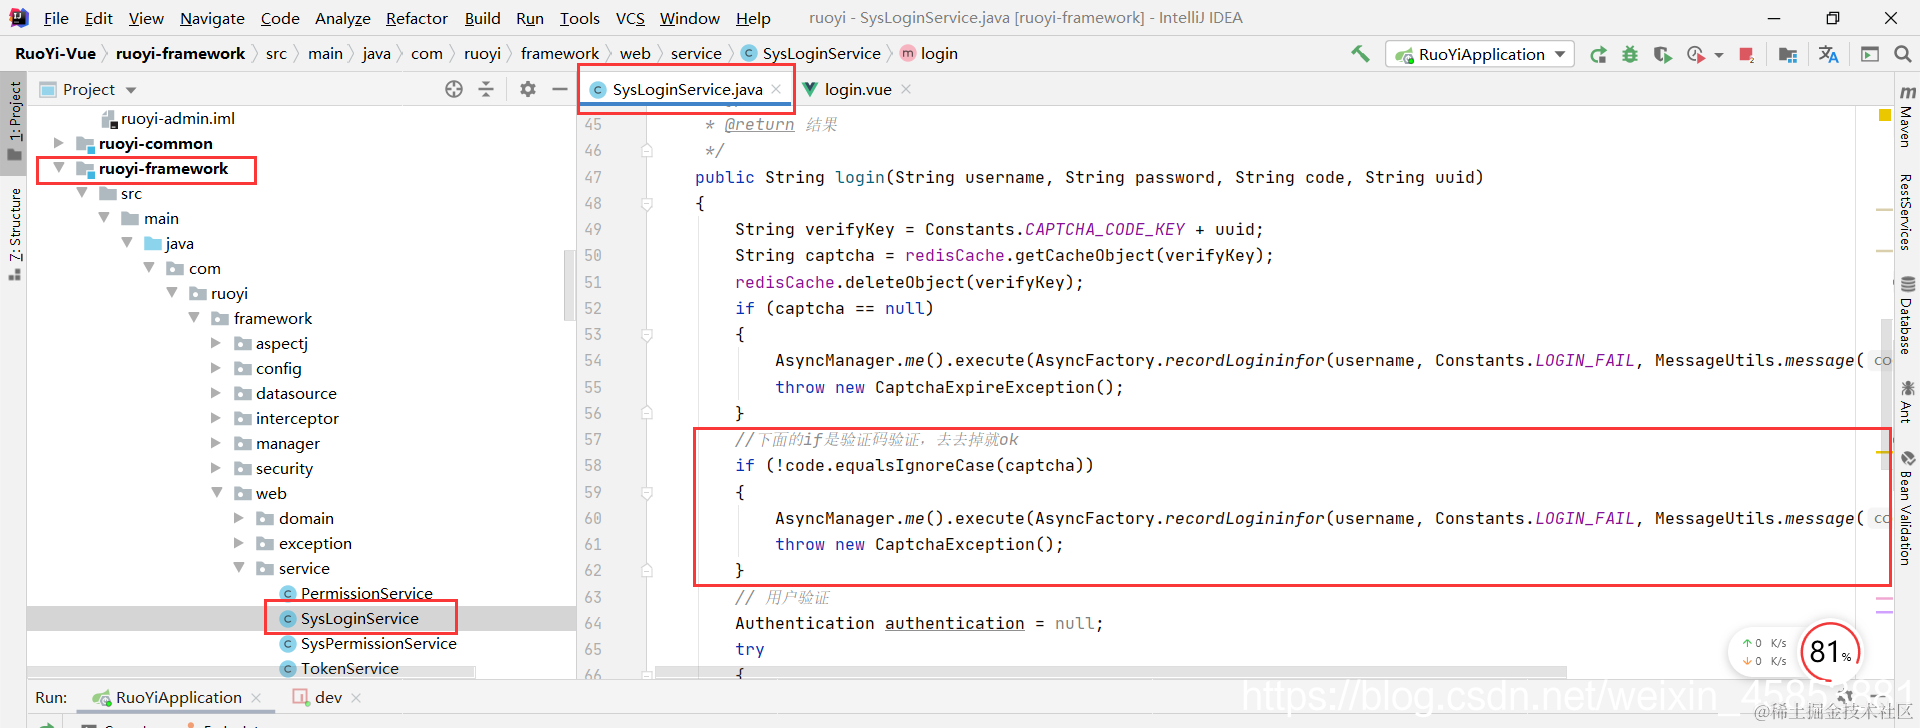The height and width of the screenshot is (728, 1920).
Task: Hide the Project panel with minus icon
Action: point(560,89)
